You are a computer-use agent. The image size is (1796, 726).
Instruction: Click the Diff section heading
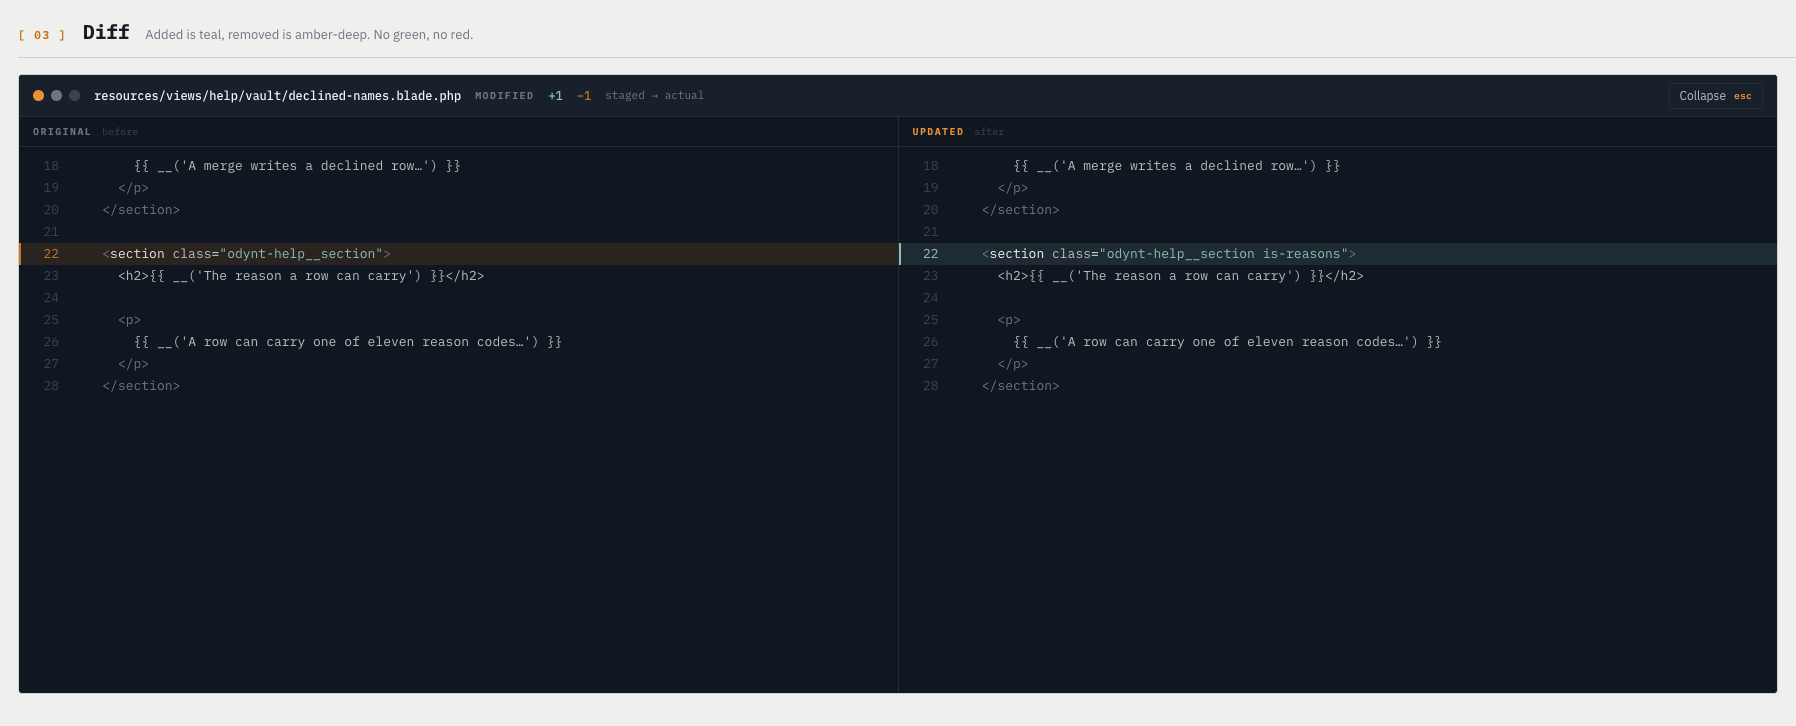[106, 32]
